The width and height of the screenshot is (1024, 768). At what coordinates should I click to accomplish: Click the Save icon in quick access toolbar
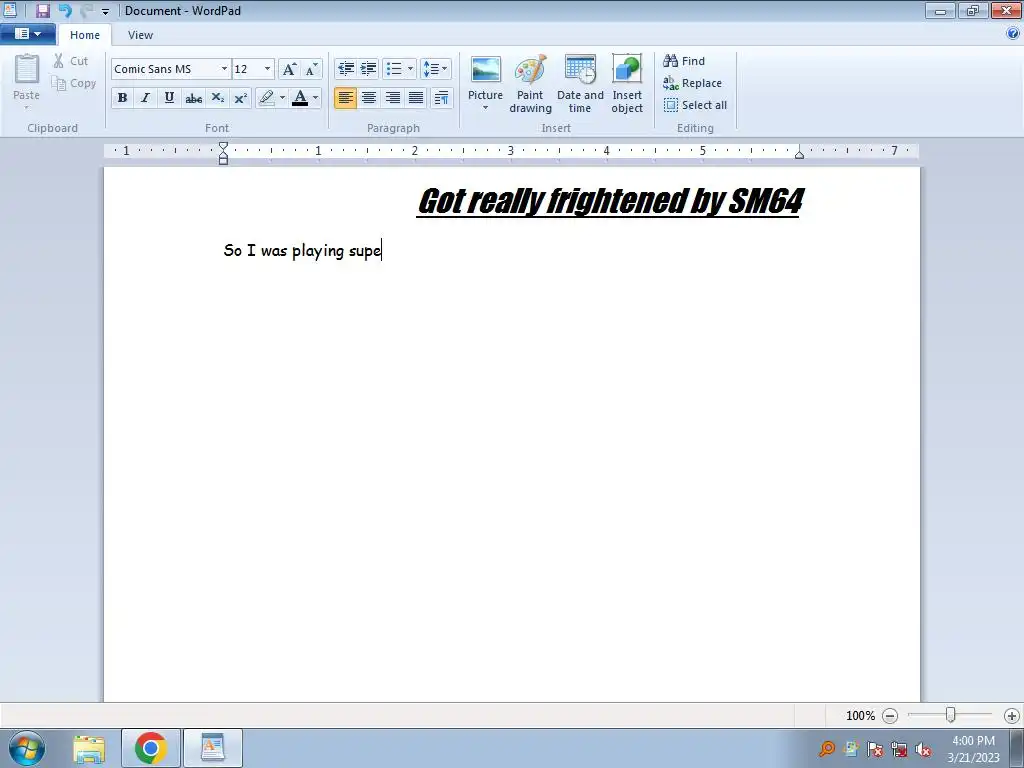pyautogui.click(x=42, y=10)
